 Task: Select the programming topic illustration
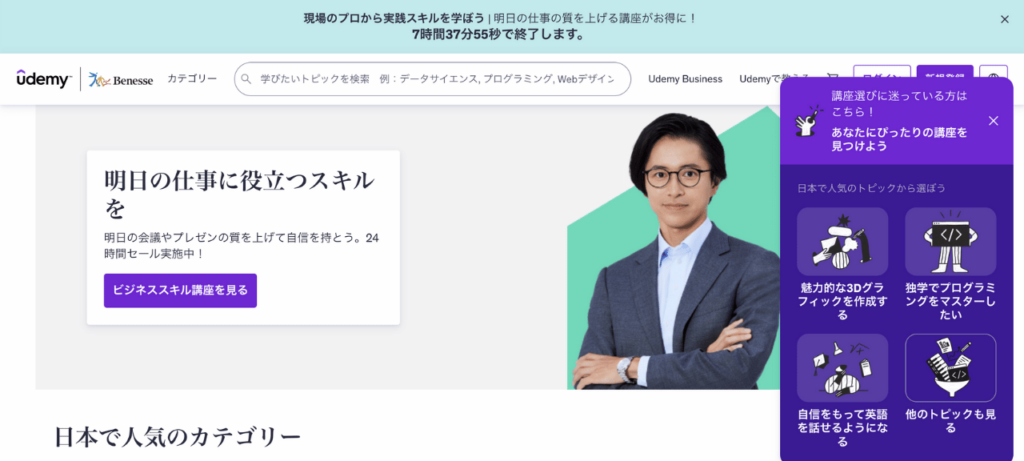950,241
